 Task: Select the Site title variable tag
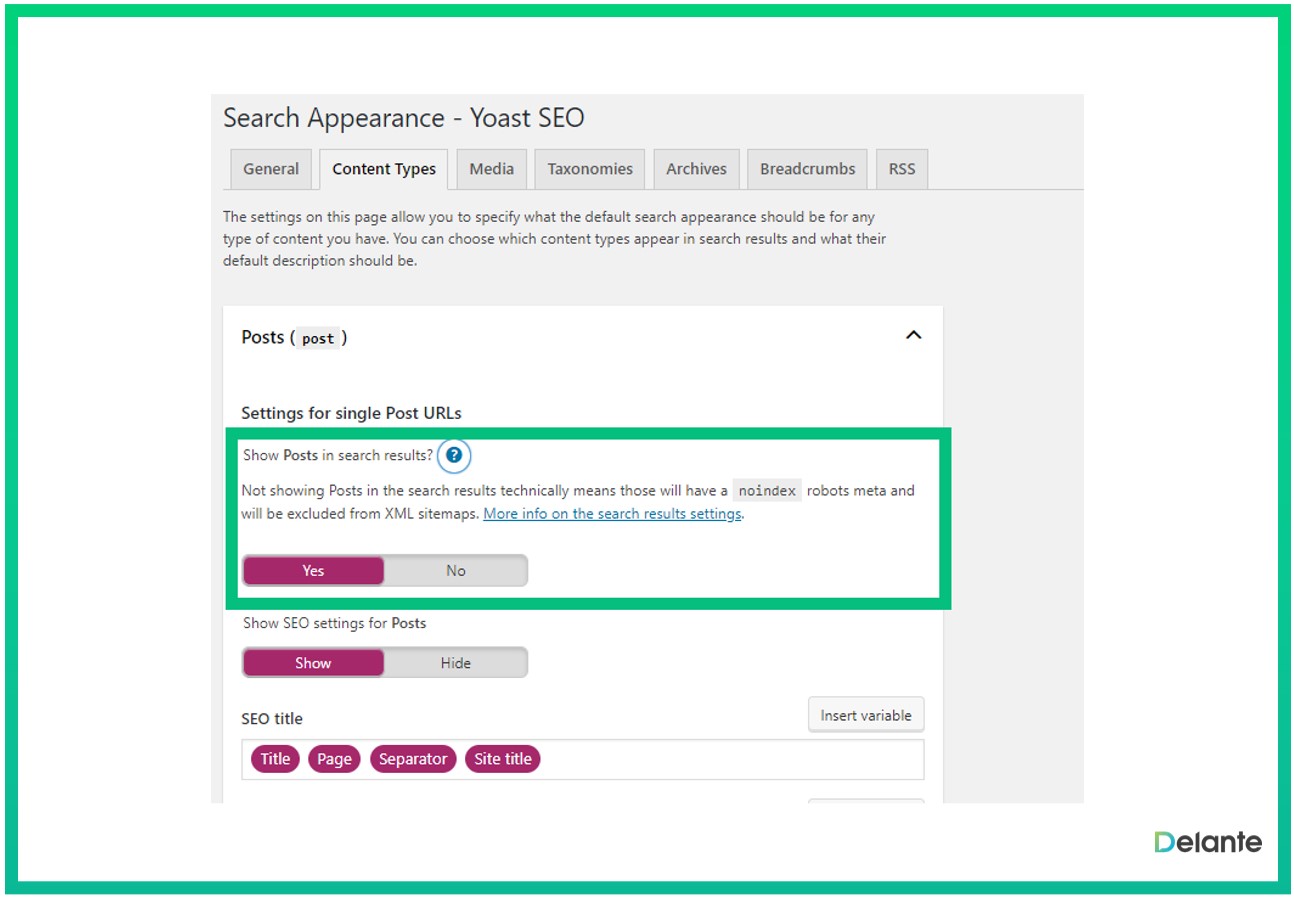503,759
